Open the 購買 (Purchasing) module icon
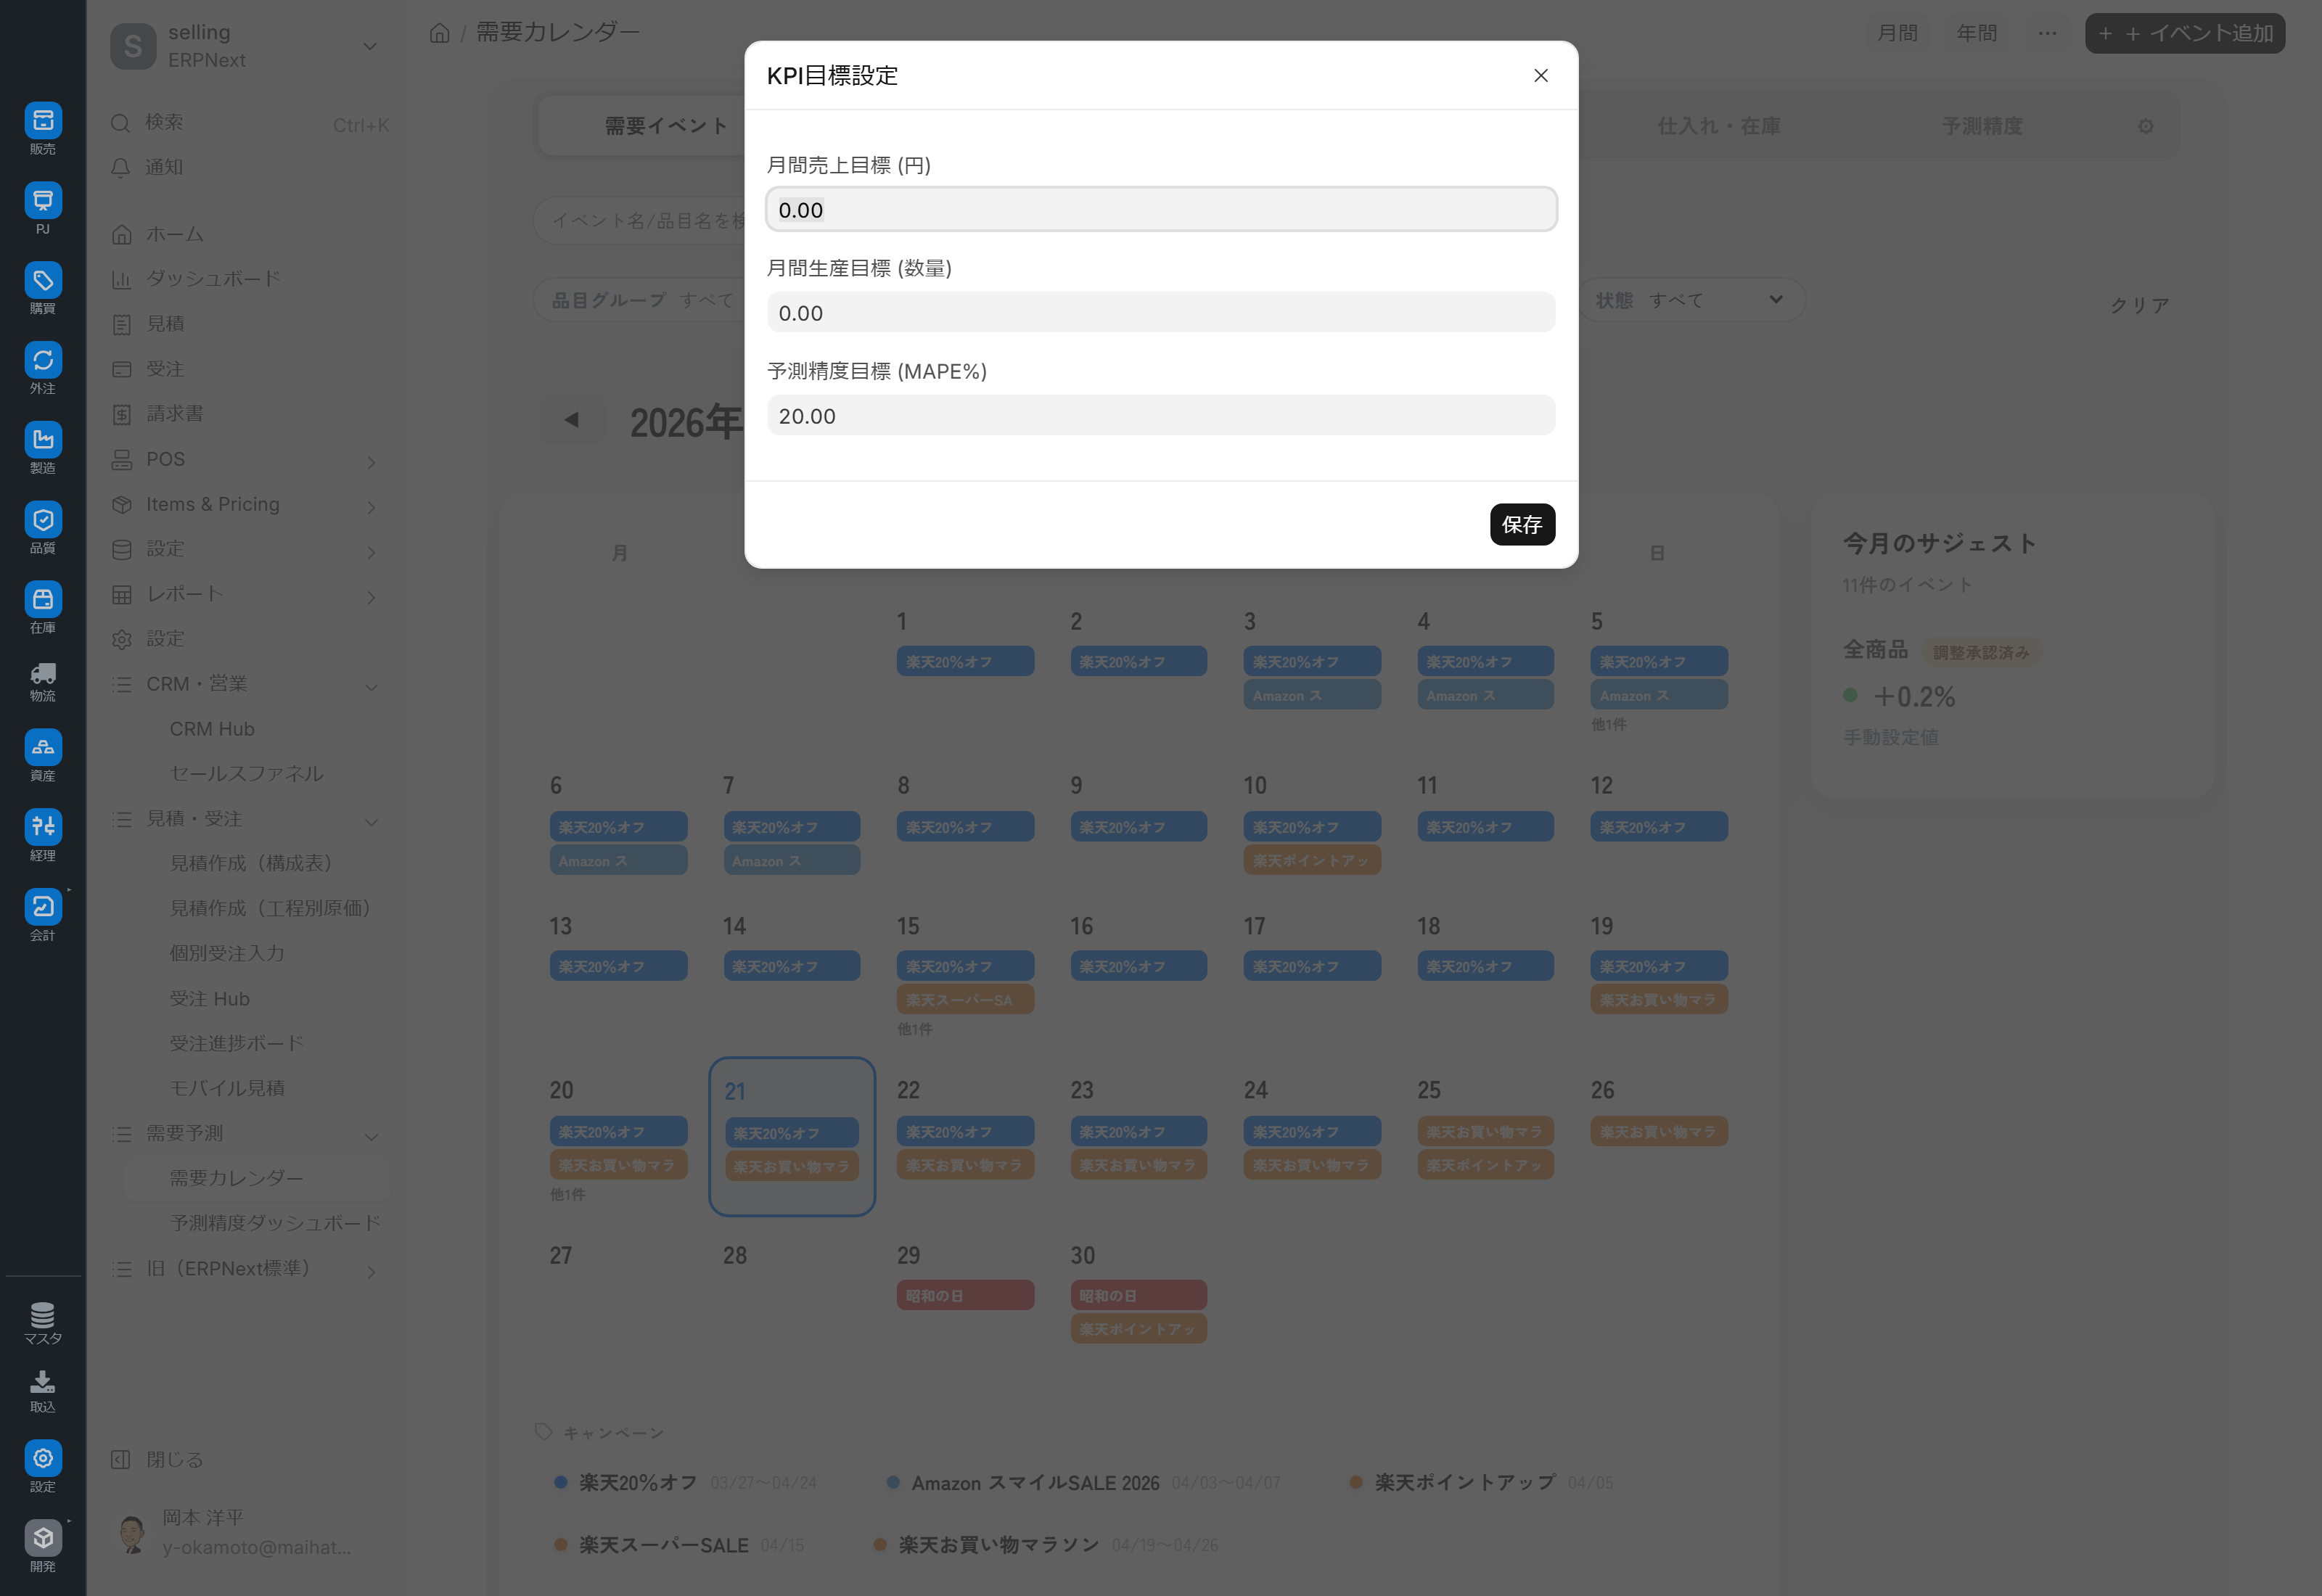This screenshot has width=2322, height=1596. tap(43, 281)
